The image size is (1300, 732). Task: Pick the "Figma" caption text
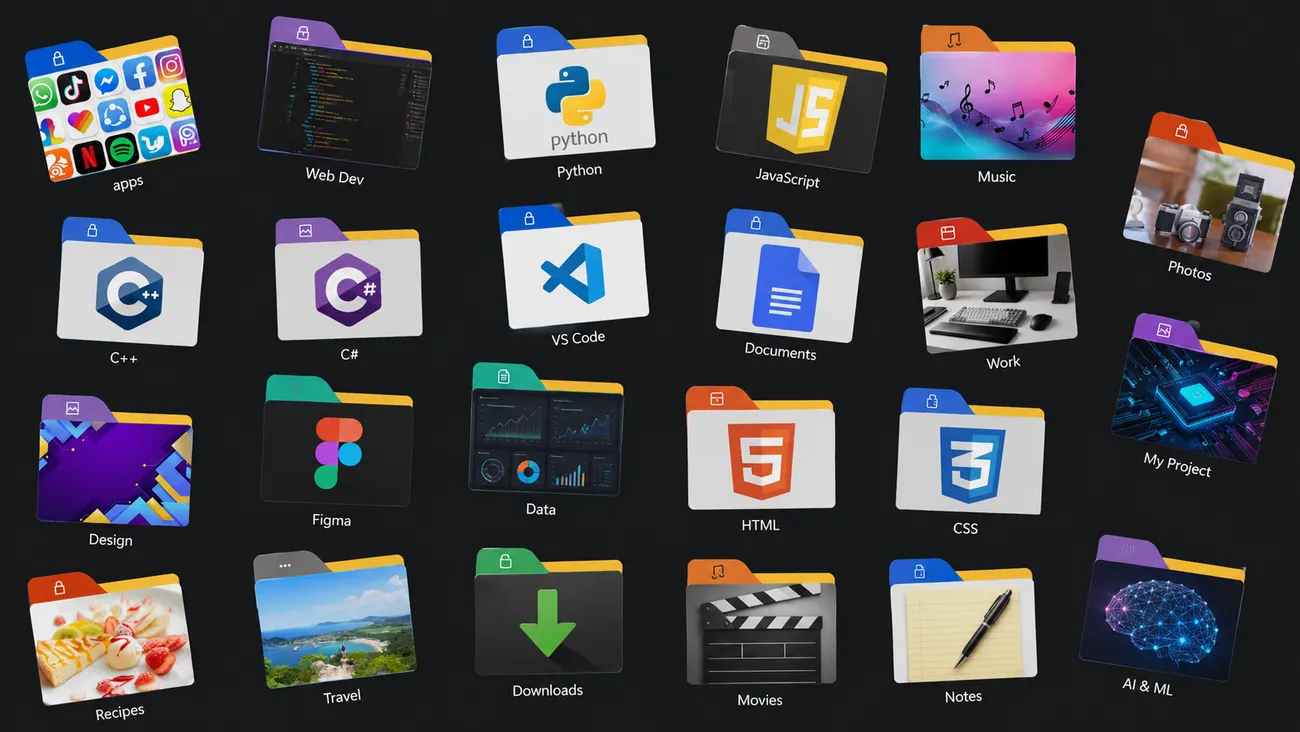(331, 521)
